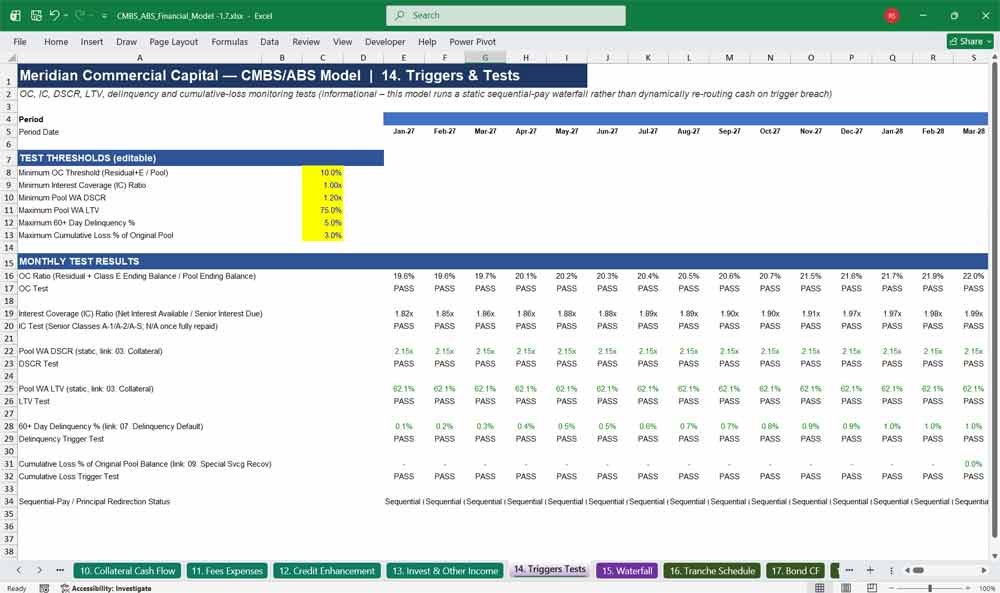
Task: Switch to Normal view in the status bar
Action: (820, 588)
